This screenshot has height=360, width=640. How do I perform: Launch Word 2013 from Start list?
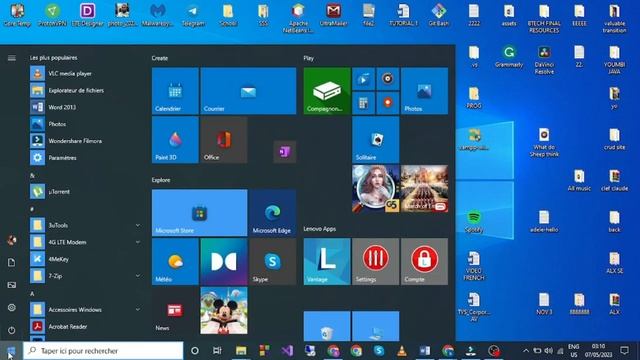coord(86,107)
